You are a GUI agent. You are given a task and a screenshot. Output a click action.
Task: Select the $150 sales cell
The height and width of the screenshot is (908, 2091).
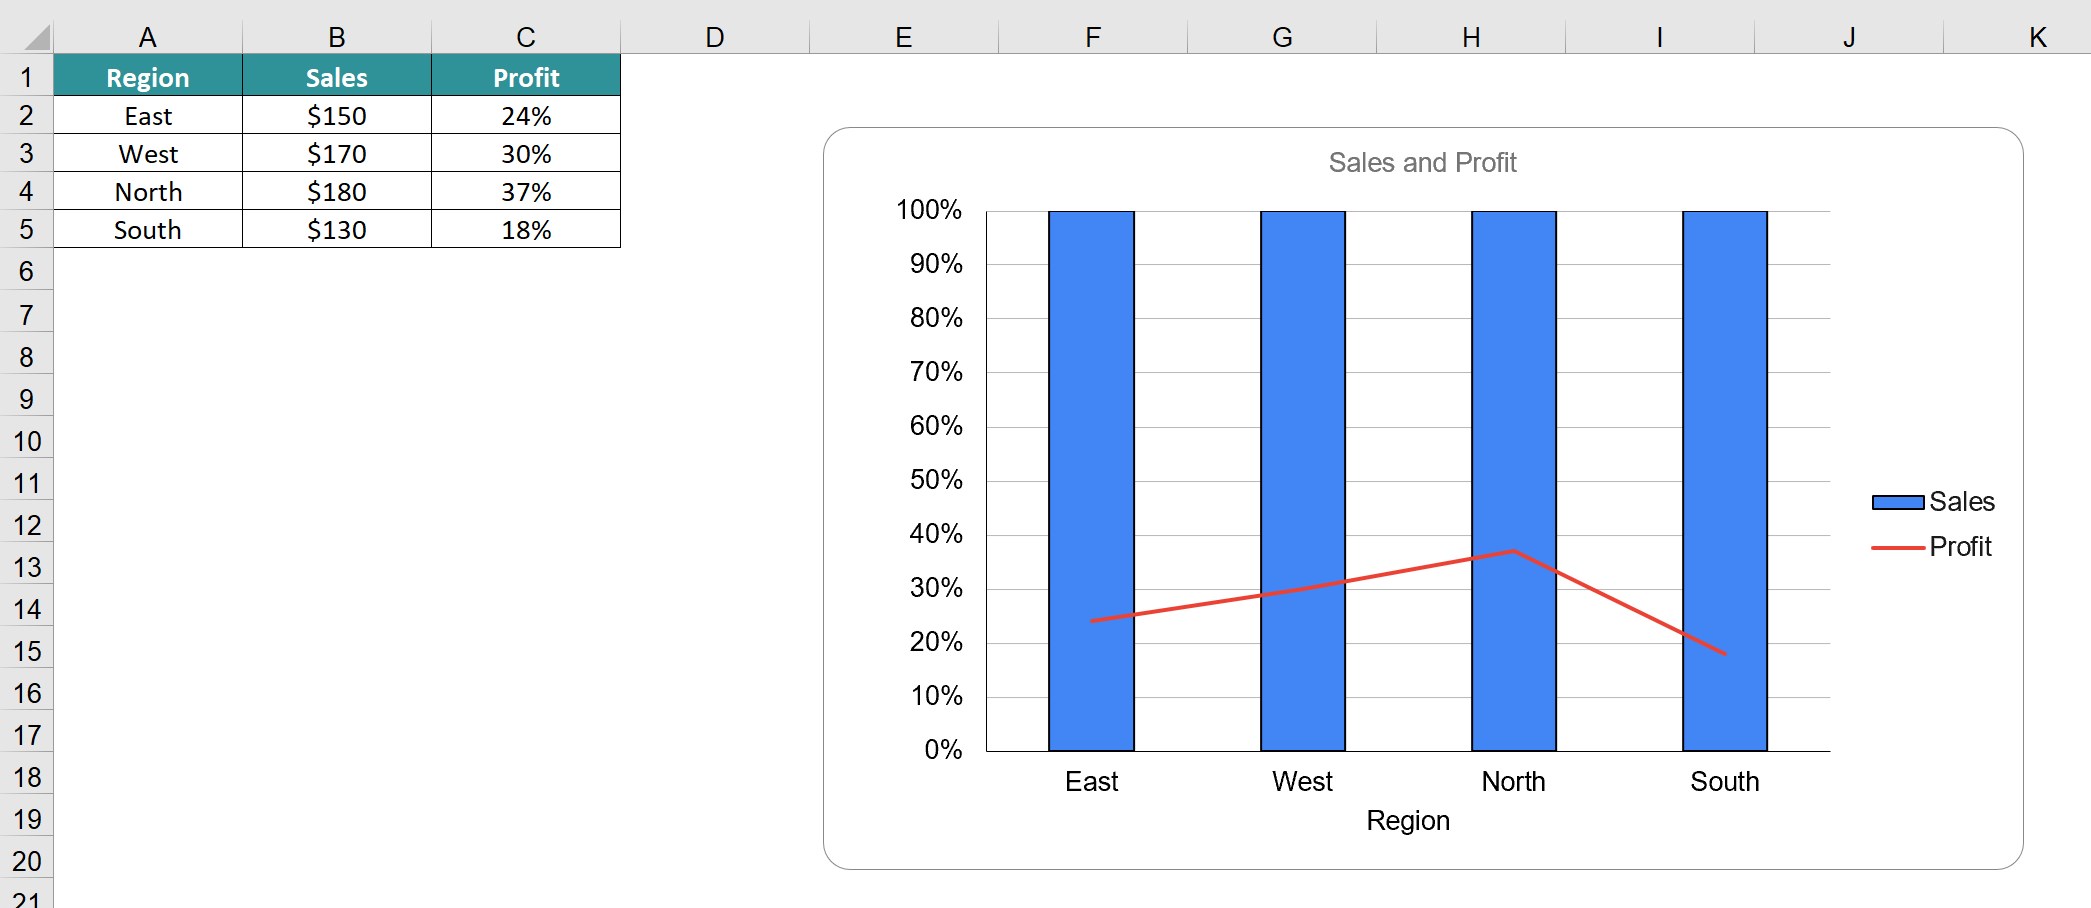[x=337, y=115]
